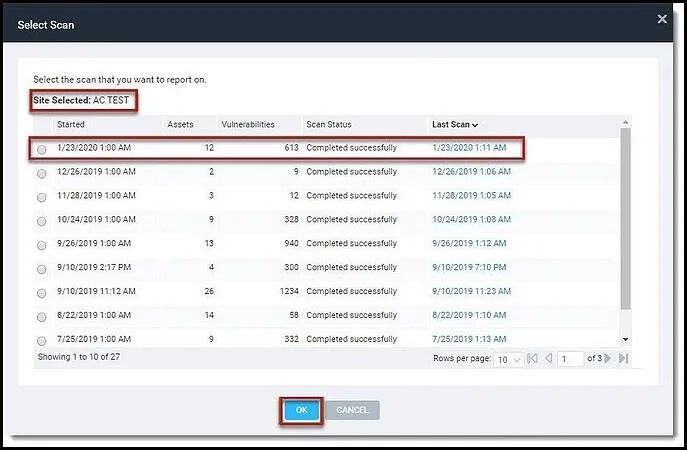
Task: Choose the 9/10/2019 2:17 PM scan radio button
Action: pyautogui.click(x=42, y=269)
